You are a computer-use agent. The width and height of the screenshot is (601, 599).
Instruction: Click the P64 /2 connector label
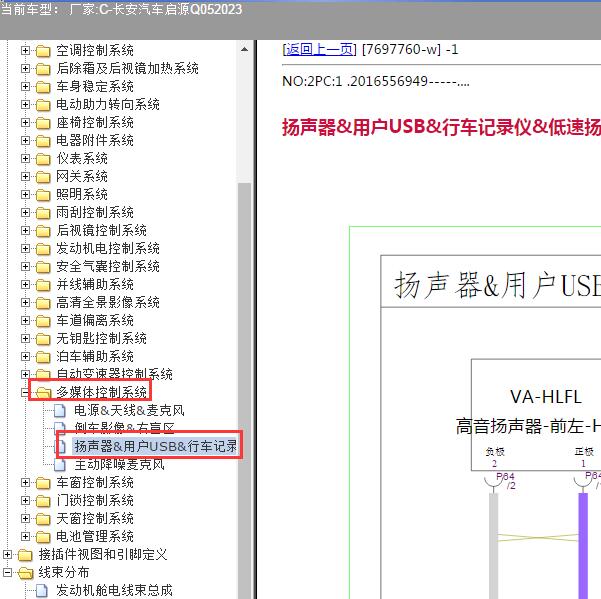pos(506,481)
